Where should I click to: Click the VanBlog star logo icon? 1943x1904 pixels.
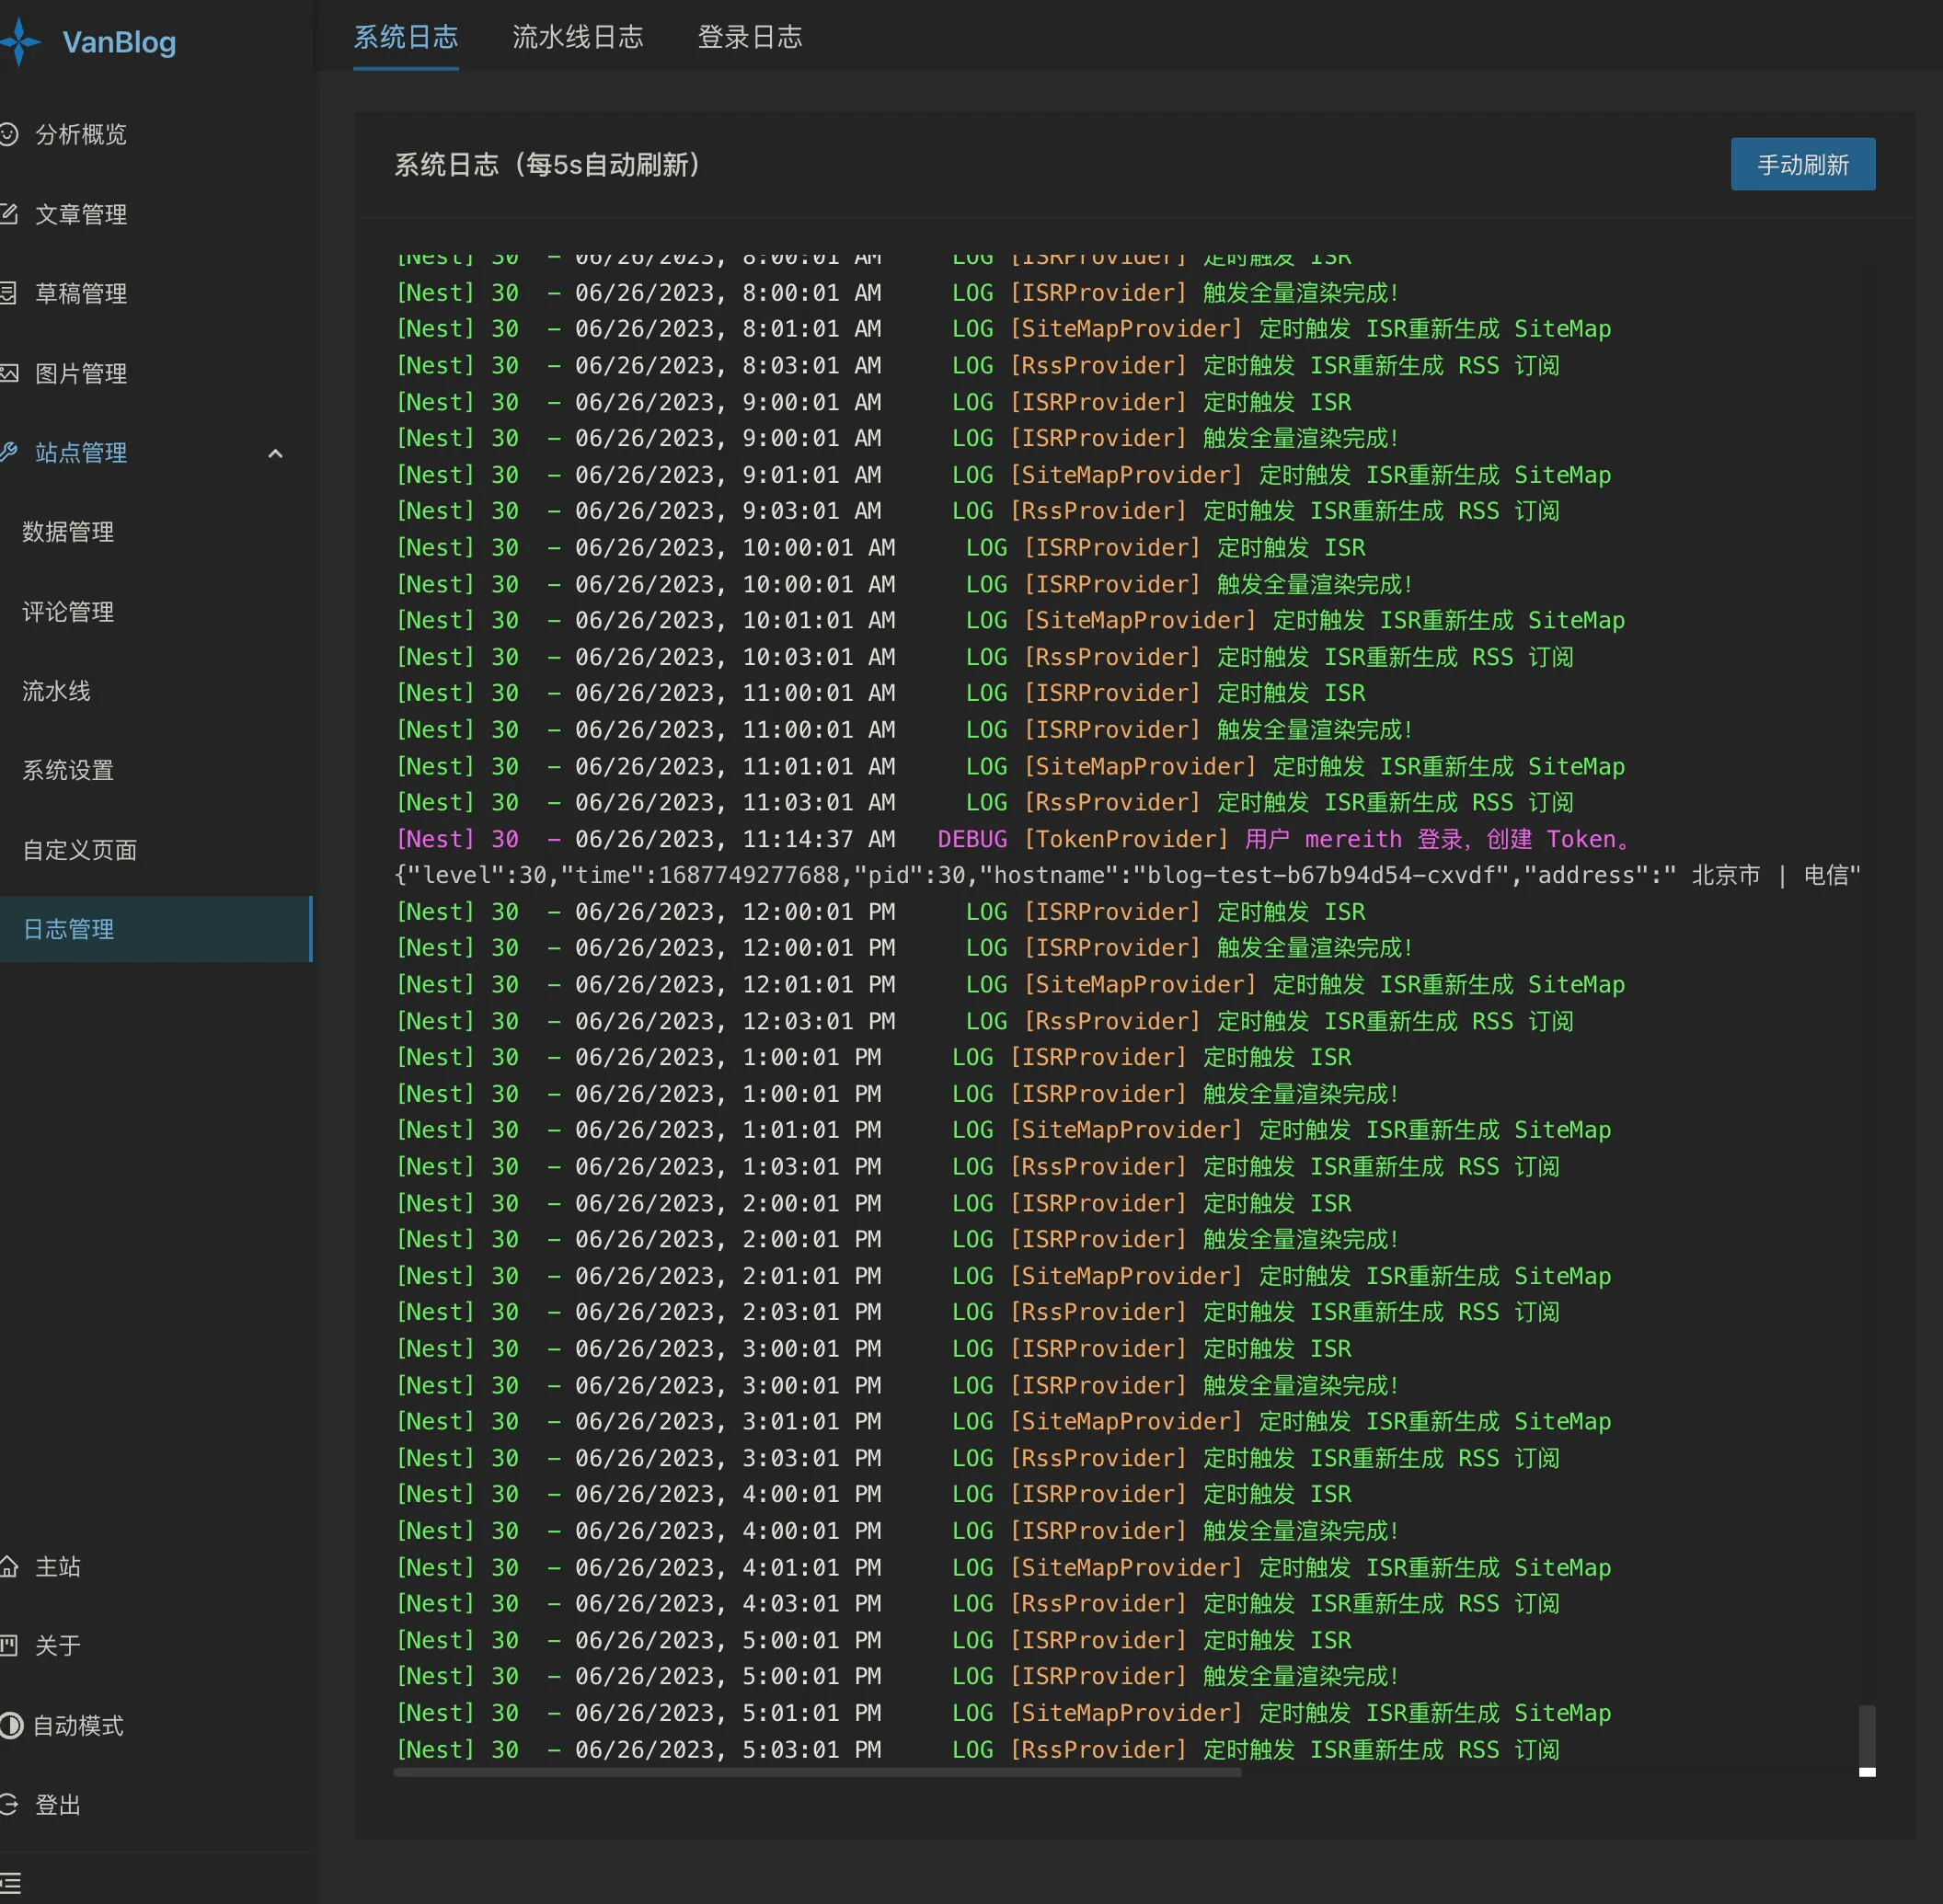click(x=20, y=42)
